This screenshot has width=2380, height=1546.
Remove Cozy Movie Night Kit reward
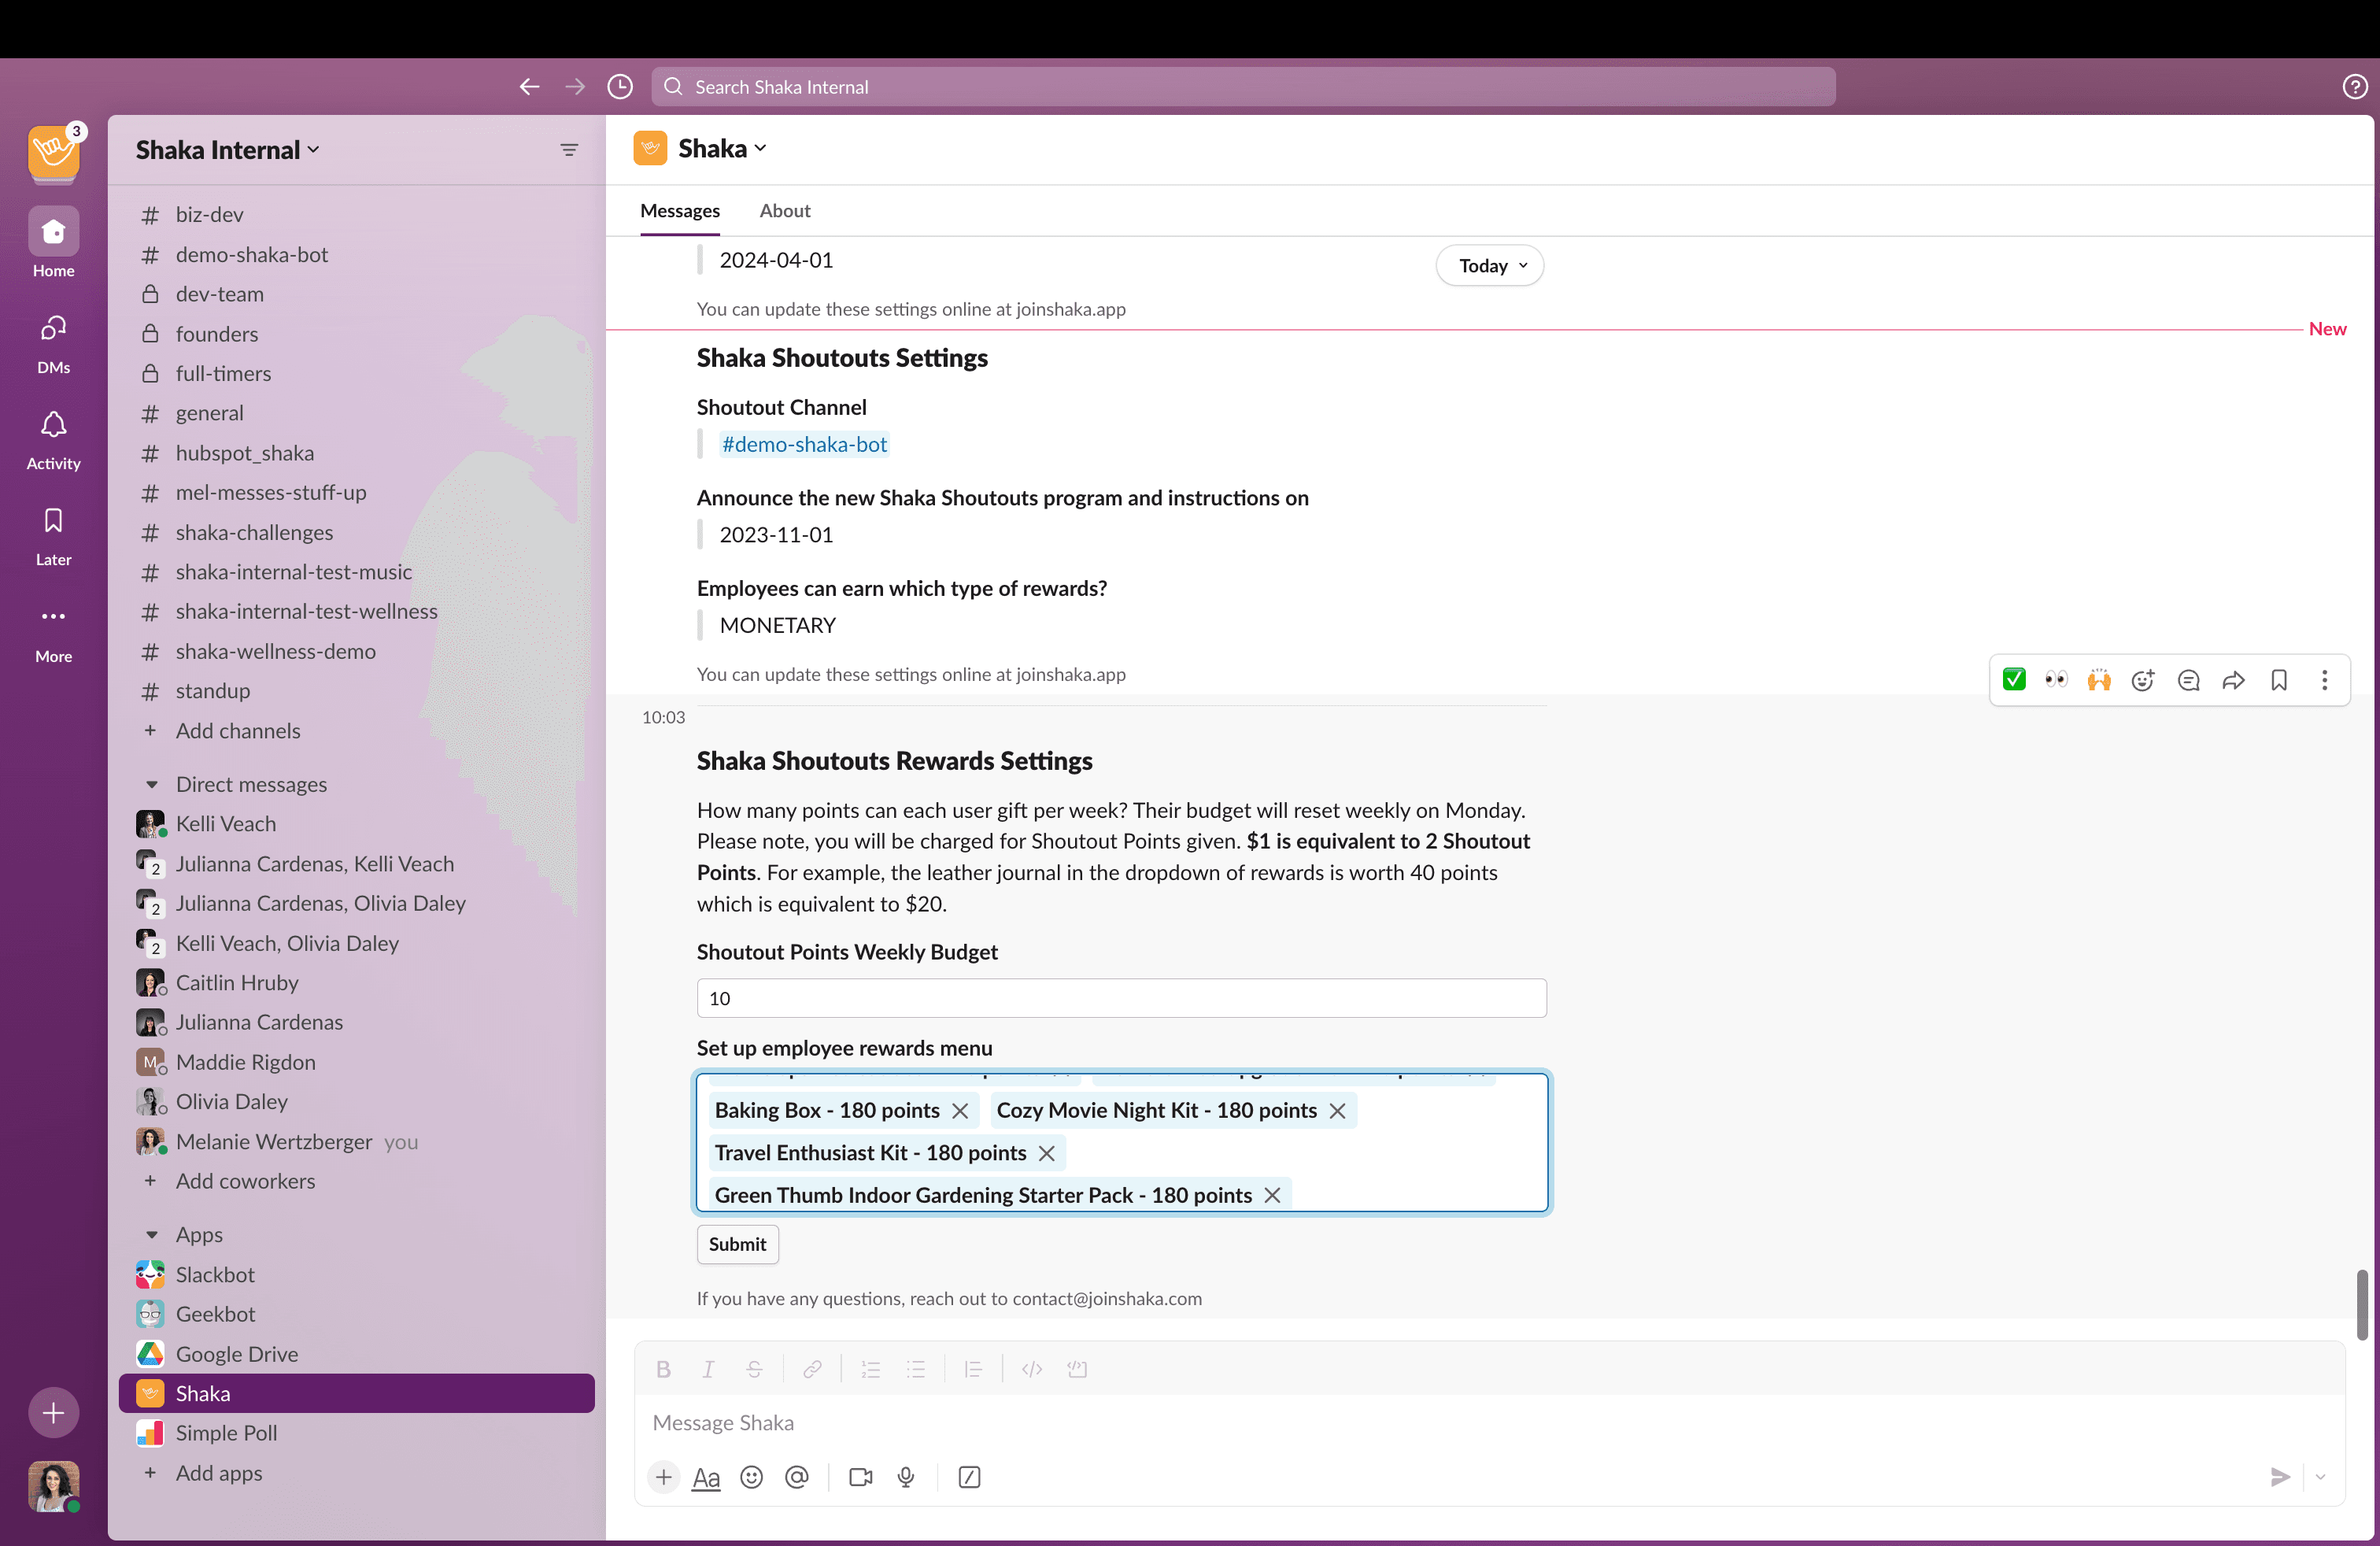(x=1337, y=1111)
